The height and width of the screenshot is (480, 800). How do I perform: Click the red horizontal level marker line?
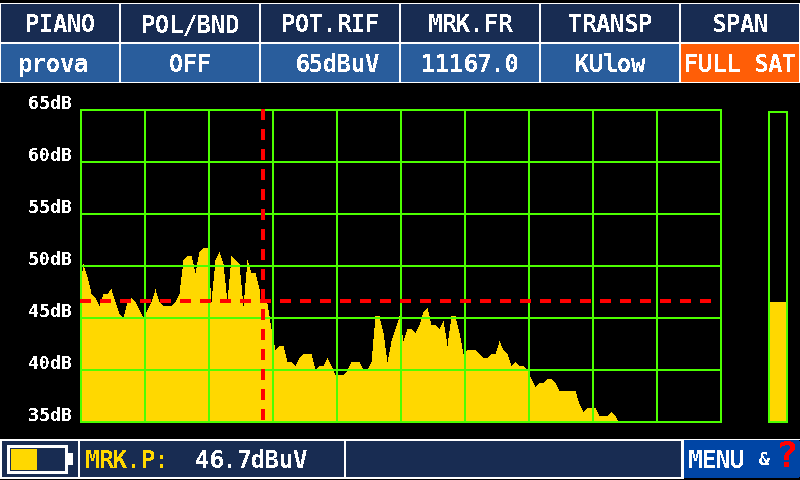[396, 301]
